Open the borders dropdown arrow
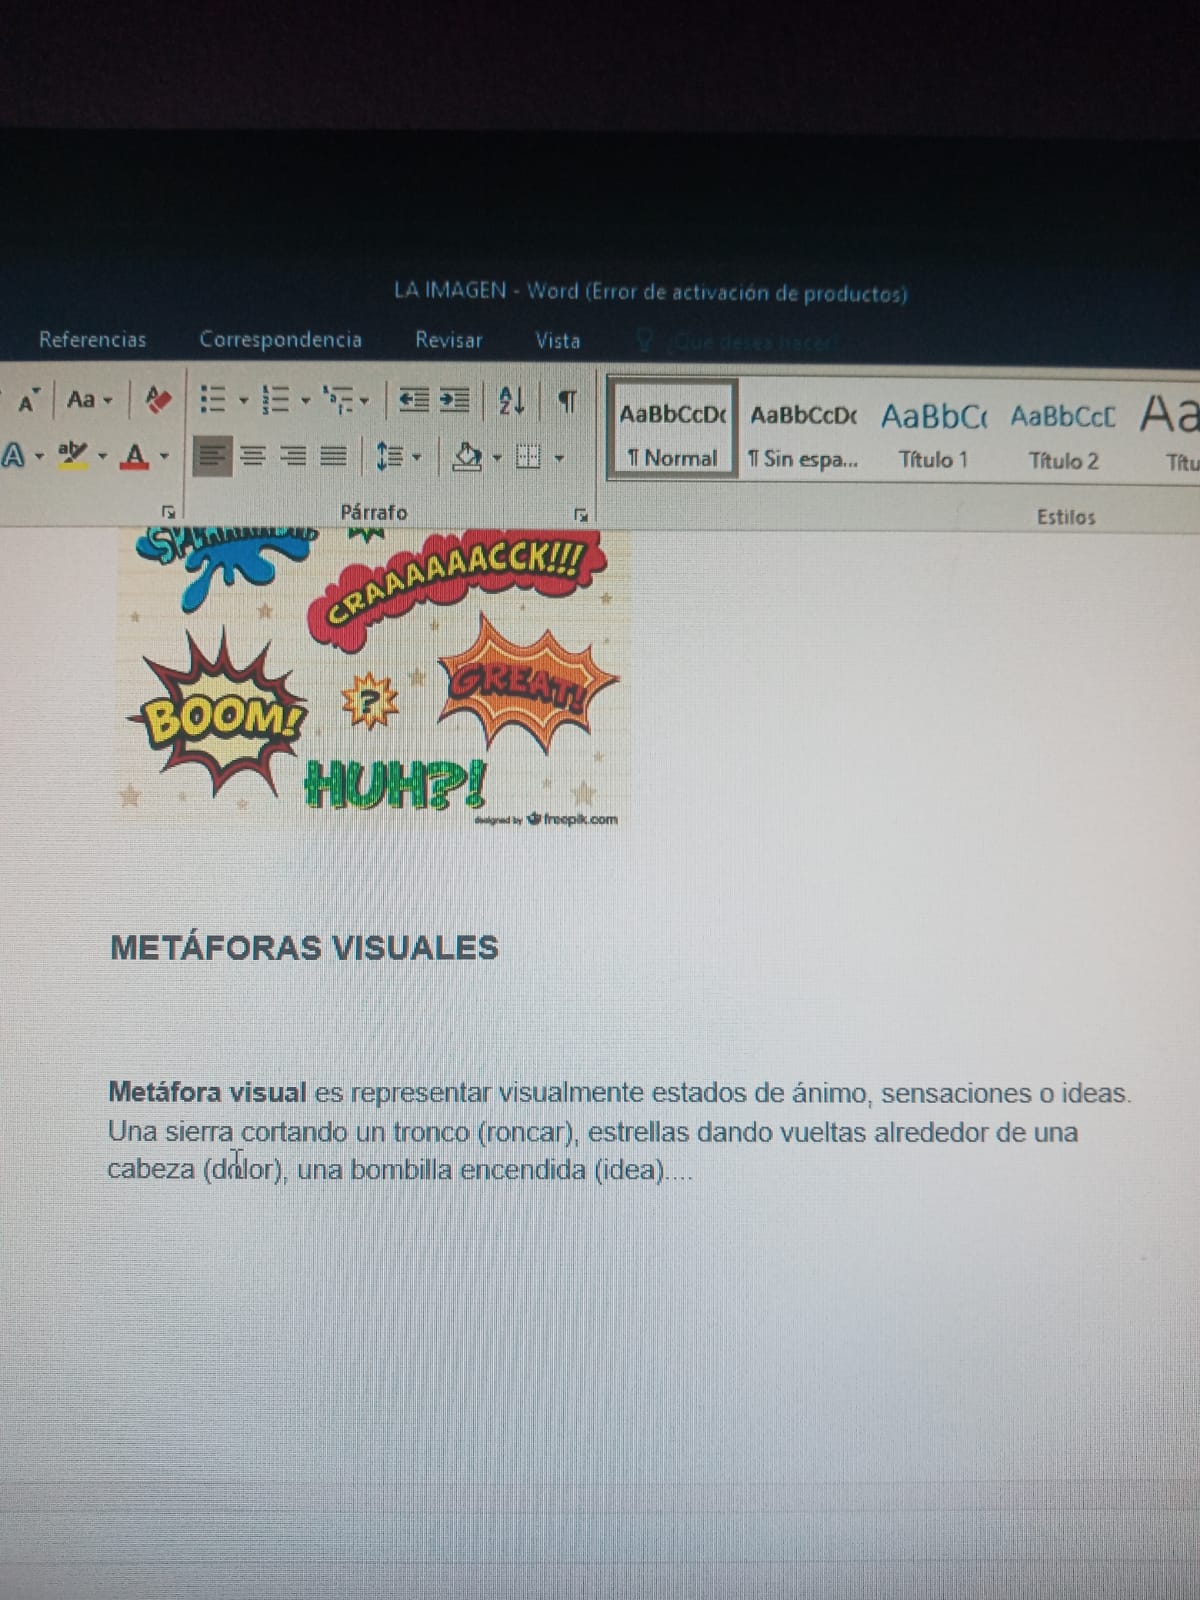The height and width of the screenshot is (1600, 1200). pyautogui.click(x=559, y=459)
